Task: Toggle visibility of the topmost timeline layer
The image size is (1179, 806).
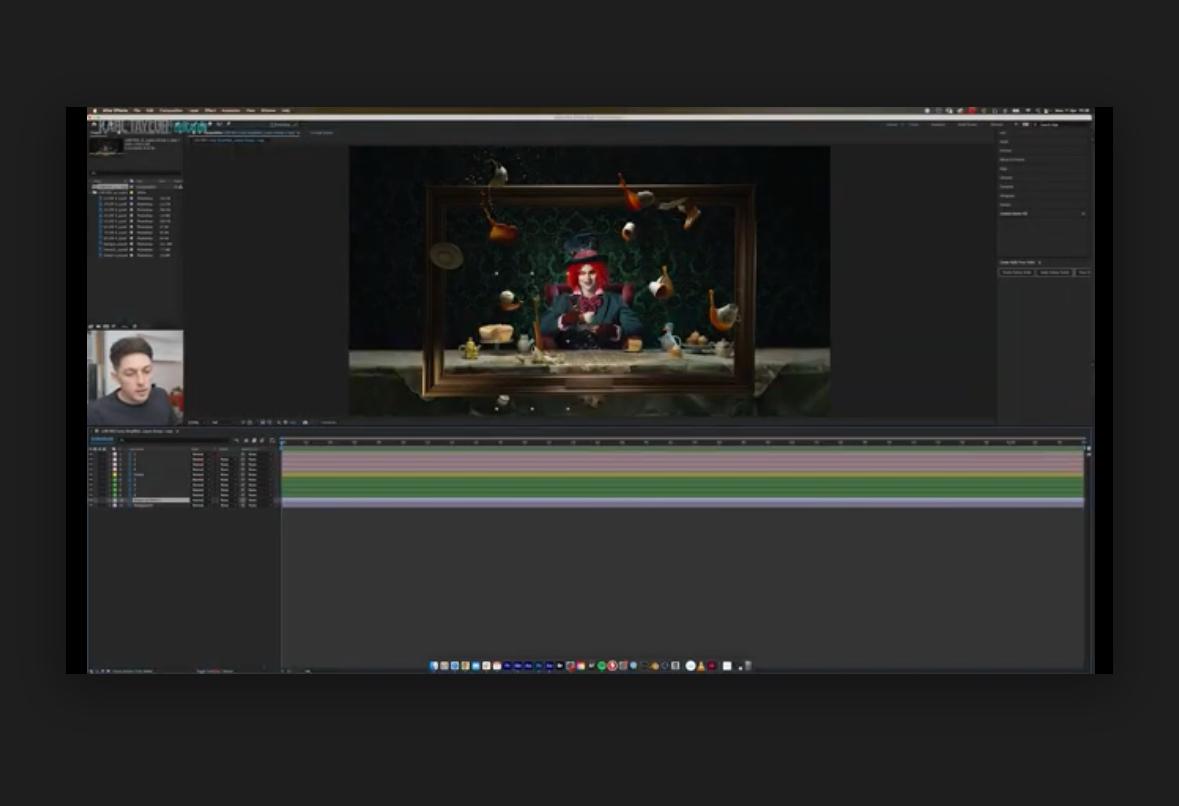Action: (91, 455)
